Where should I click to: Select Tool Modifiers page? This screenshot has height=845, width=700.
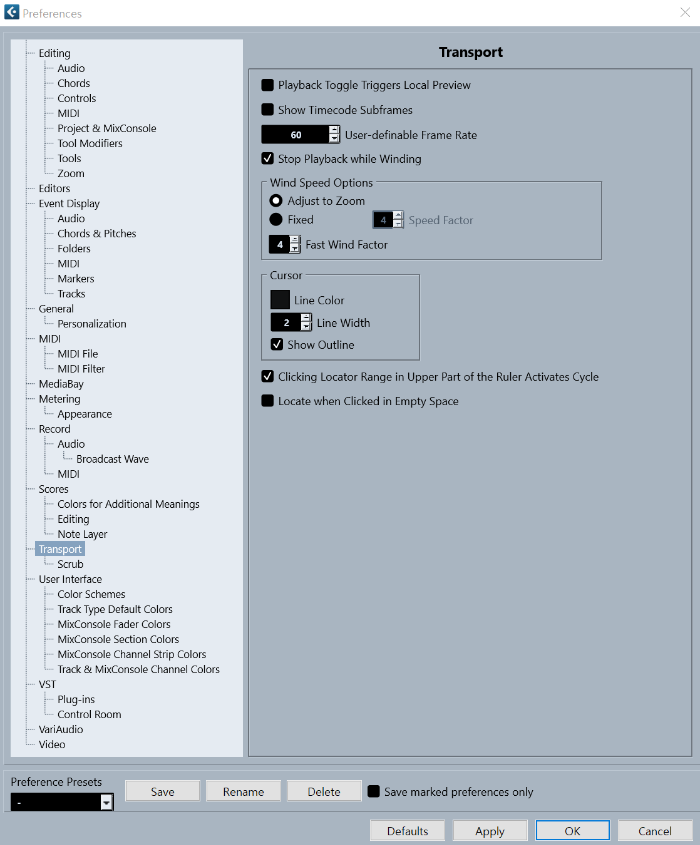(x=90, y=143)
